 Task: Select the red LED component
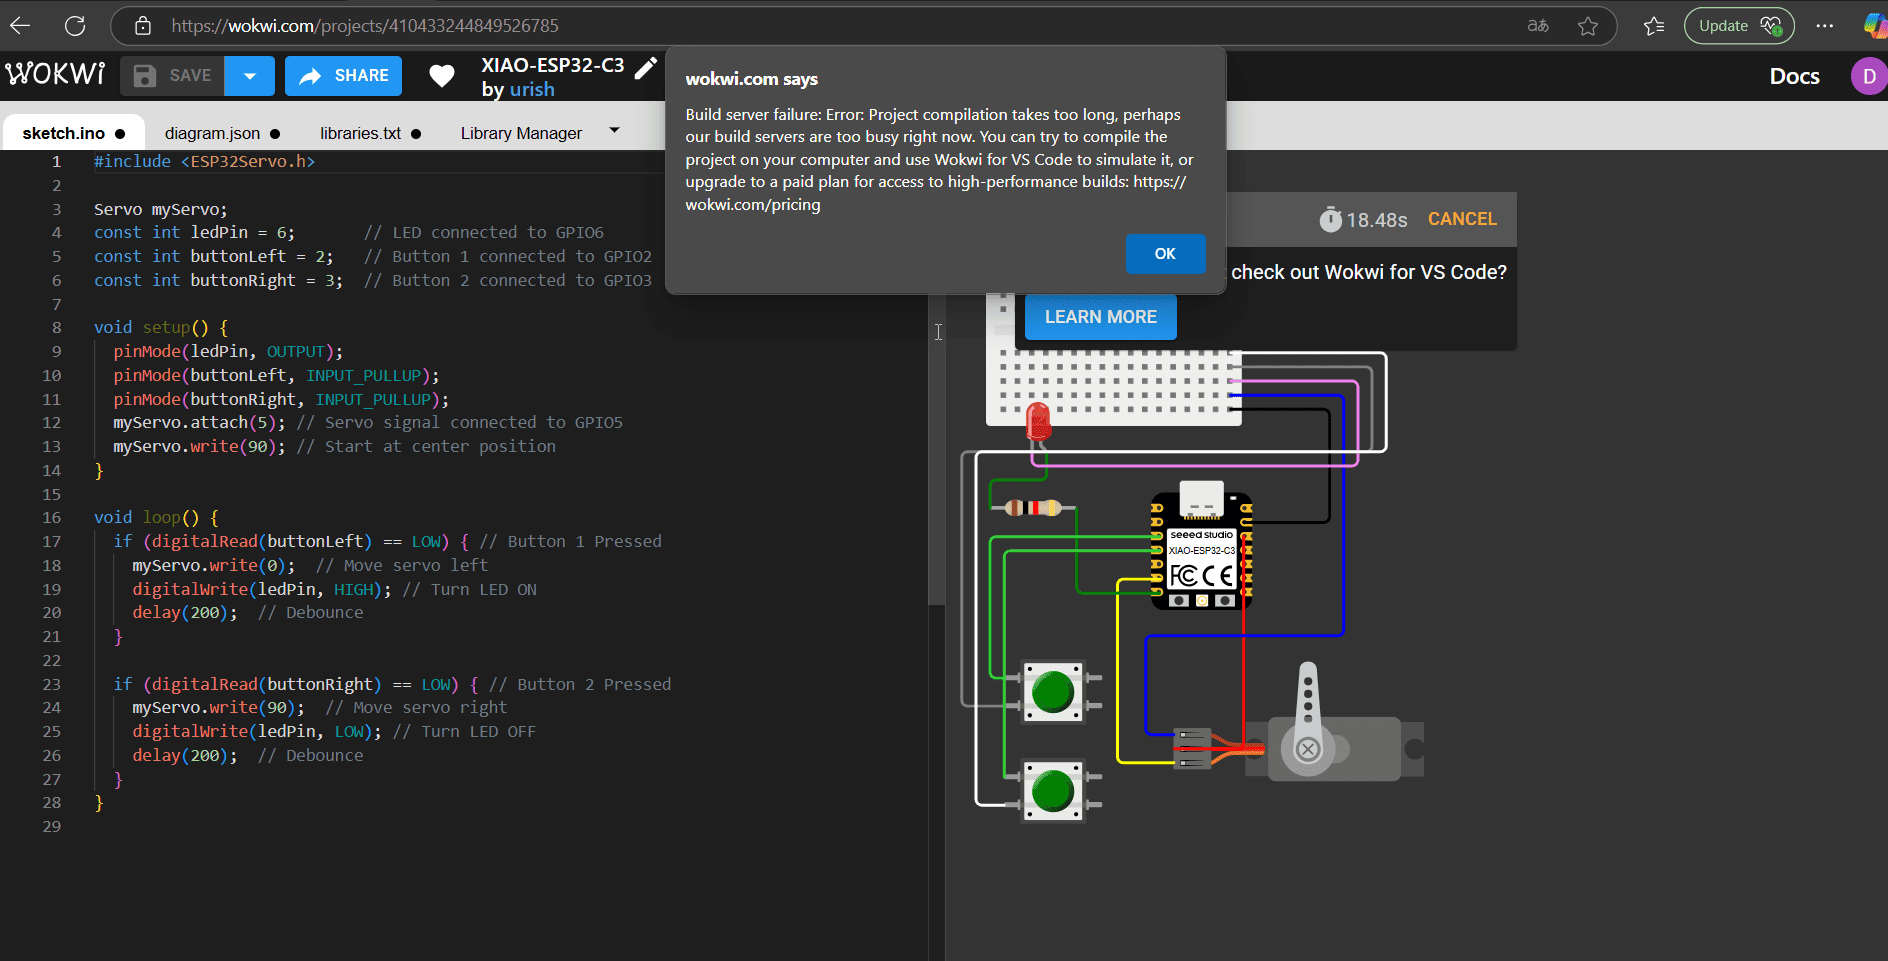pyautogui.click(x=1039, y=422)
